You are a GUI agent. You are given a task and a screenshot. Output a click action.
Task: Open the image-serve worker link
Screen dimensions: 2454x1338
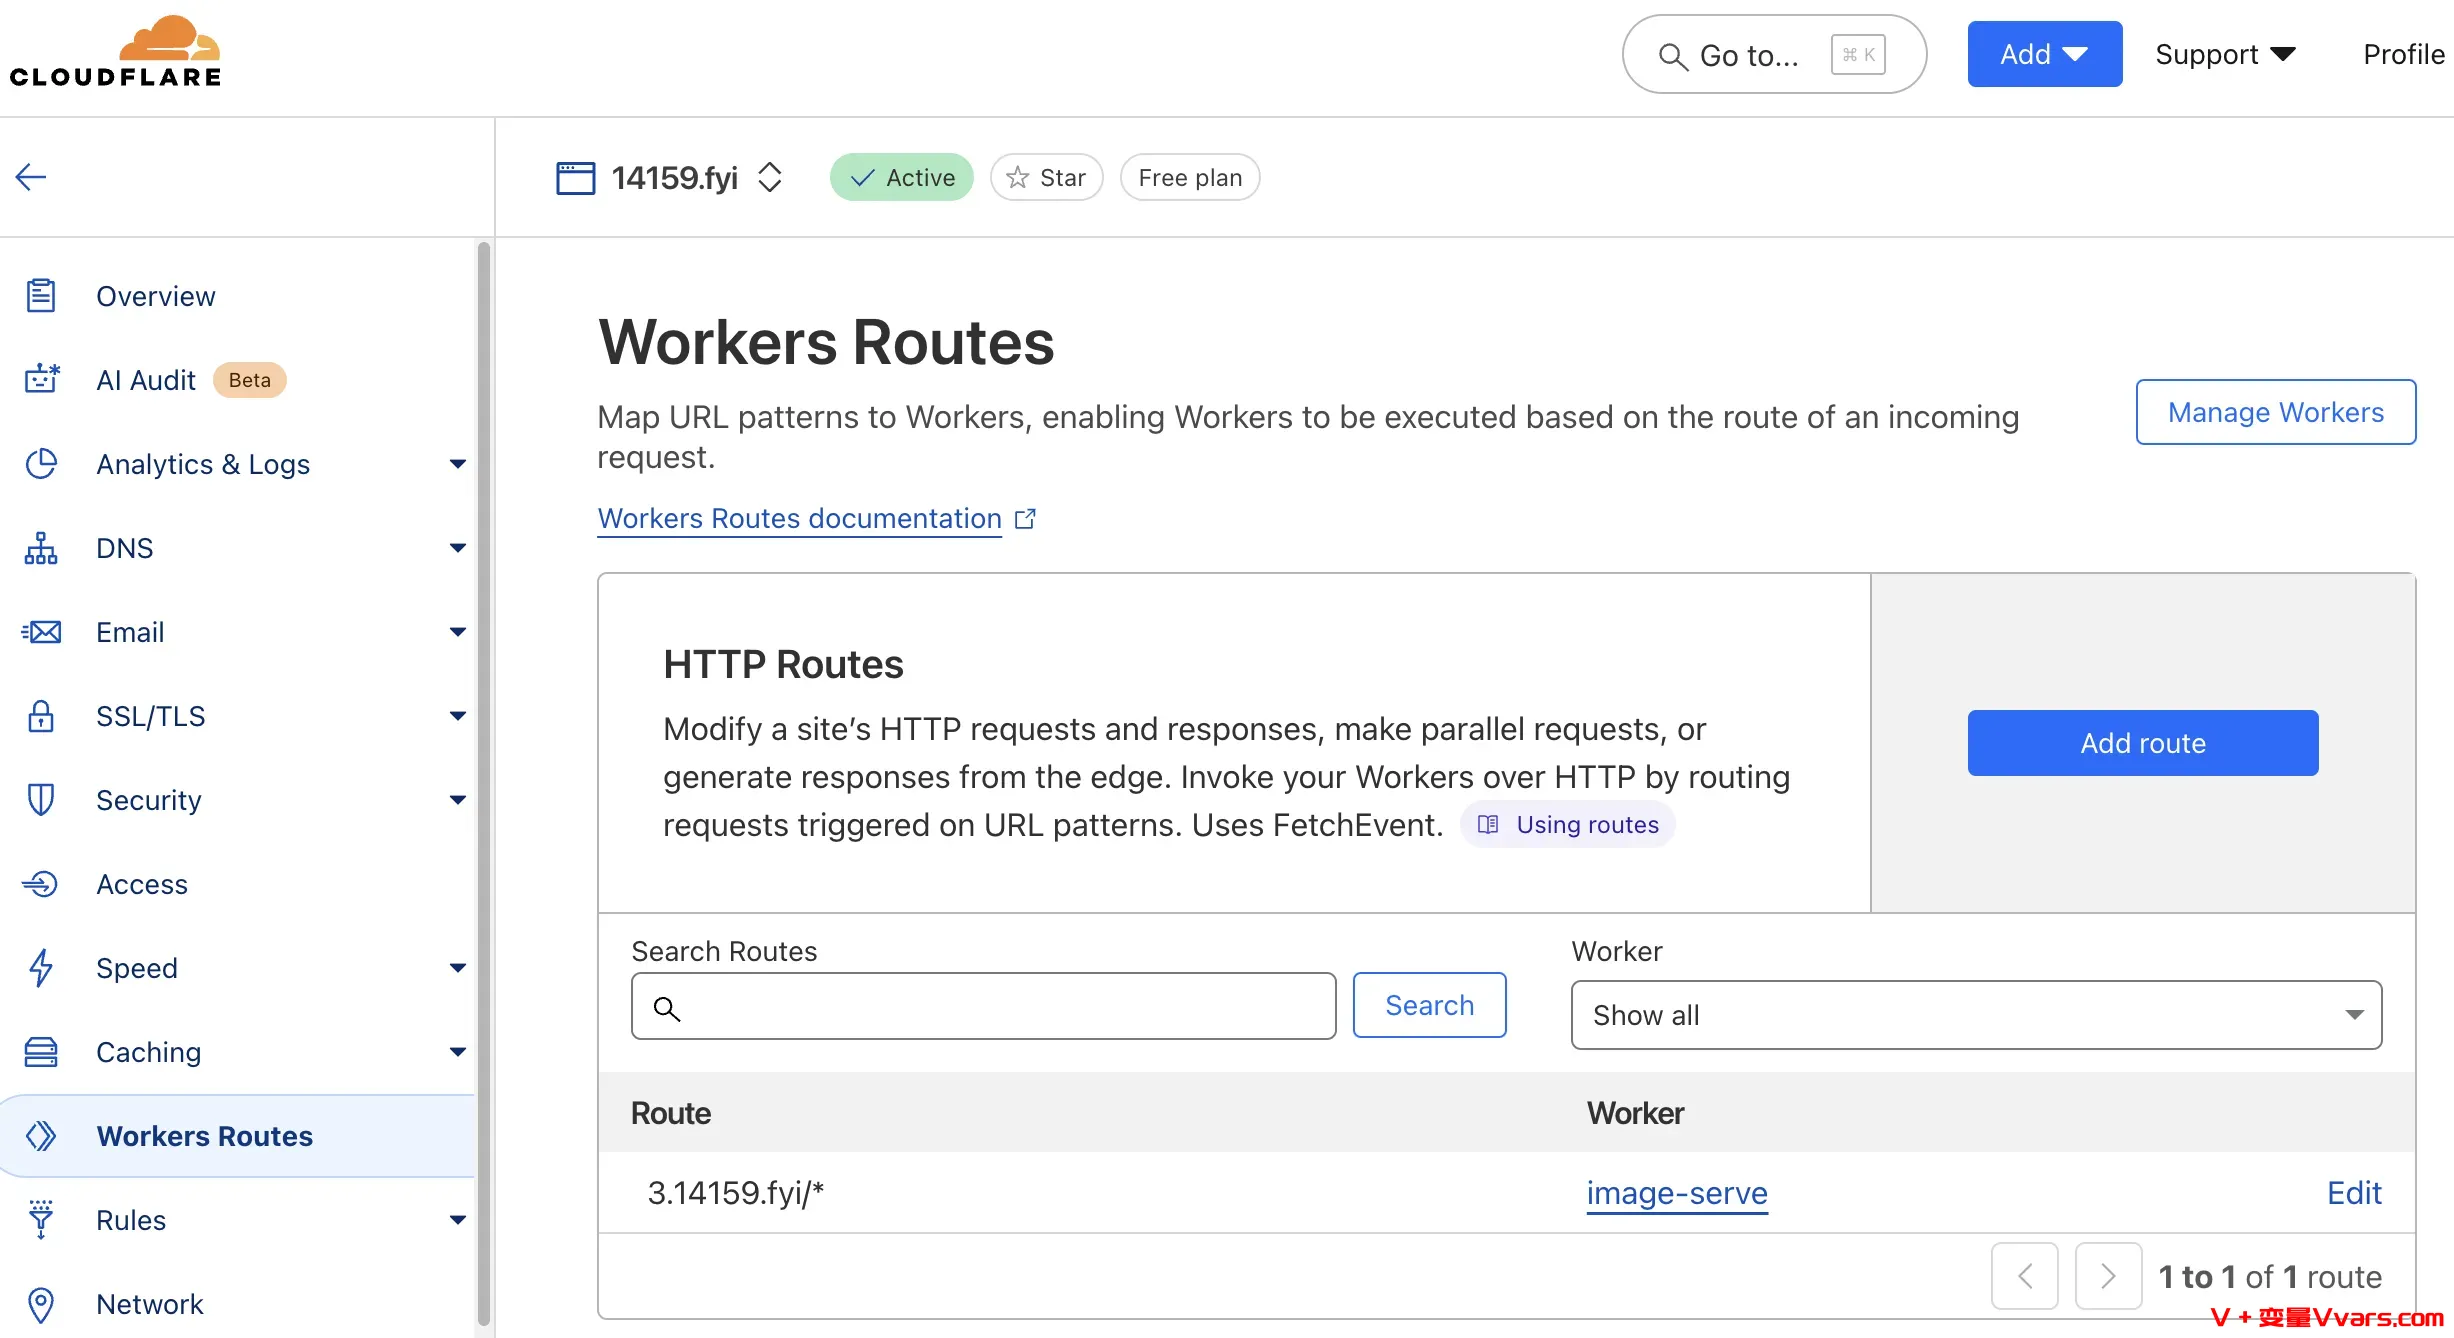pos(1677,1193)
